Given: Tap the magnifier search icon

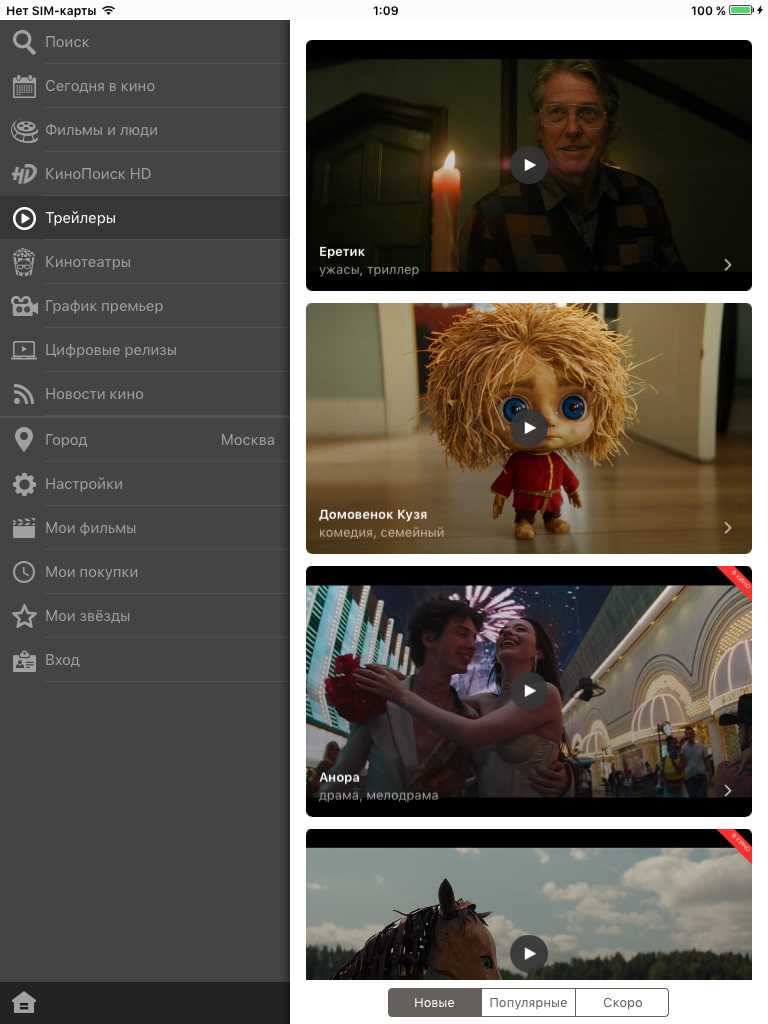Looking at the screenshot, I should tap(24, 42).
